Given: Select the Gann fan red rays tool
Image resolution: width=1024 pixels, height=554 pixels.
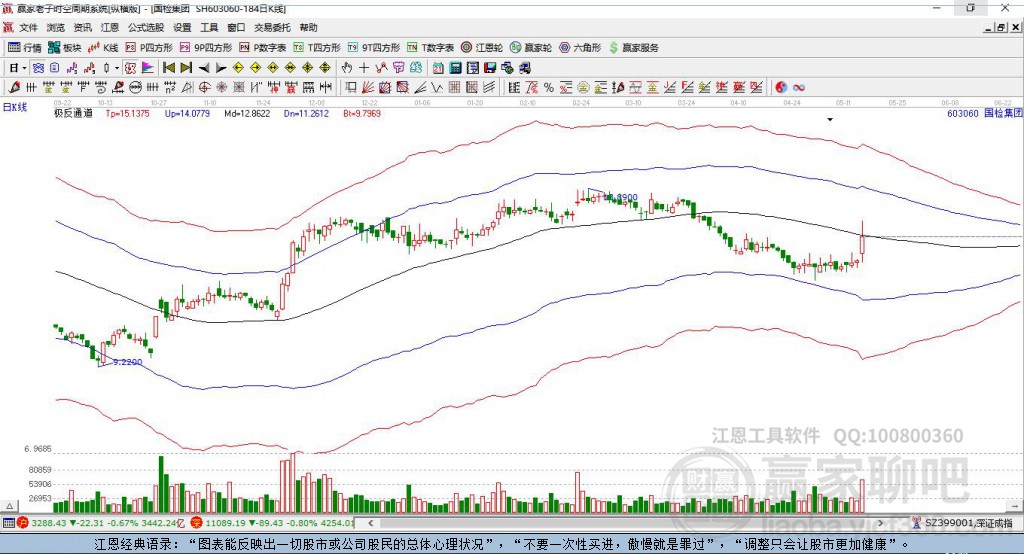Looking at the screenshot, I should click(x=368, y=88).
